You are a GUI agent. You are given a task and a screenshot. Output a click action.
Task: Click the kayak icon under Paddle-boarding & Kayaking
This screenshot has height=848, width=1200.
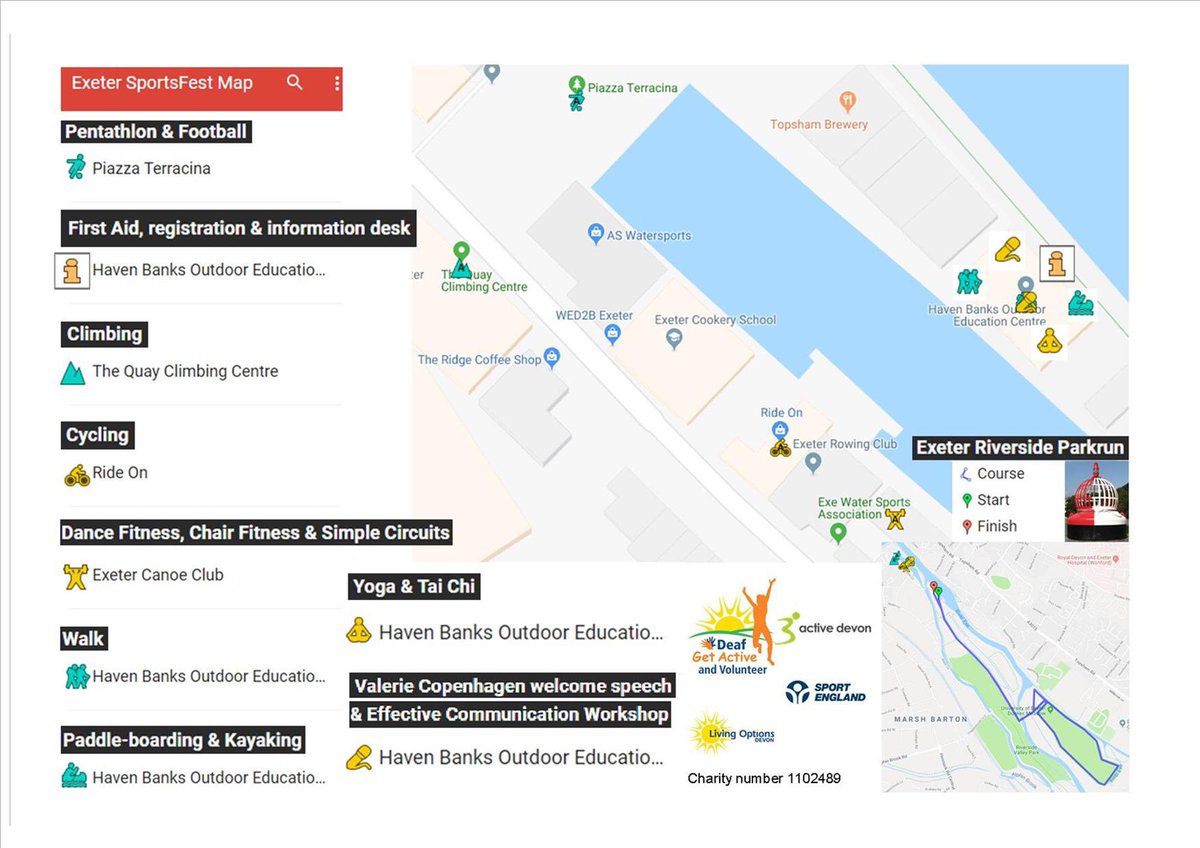(x=74, y=777)
